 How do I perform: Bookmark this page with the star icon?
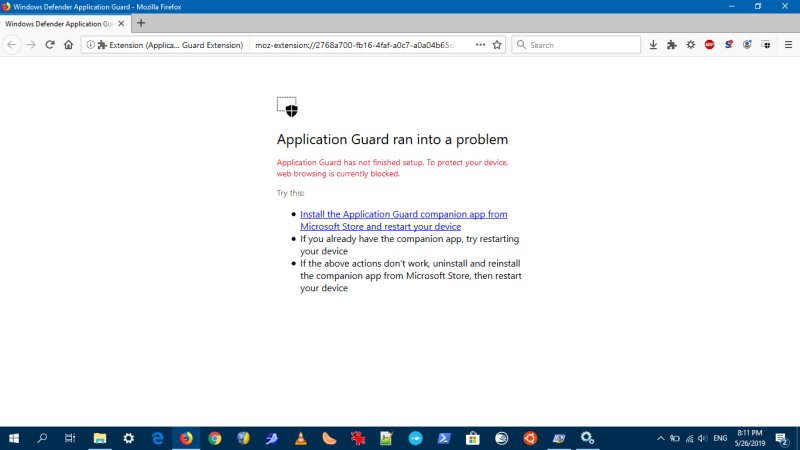click(x=497, y=45)
